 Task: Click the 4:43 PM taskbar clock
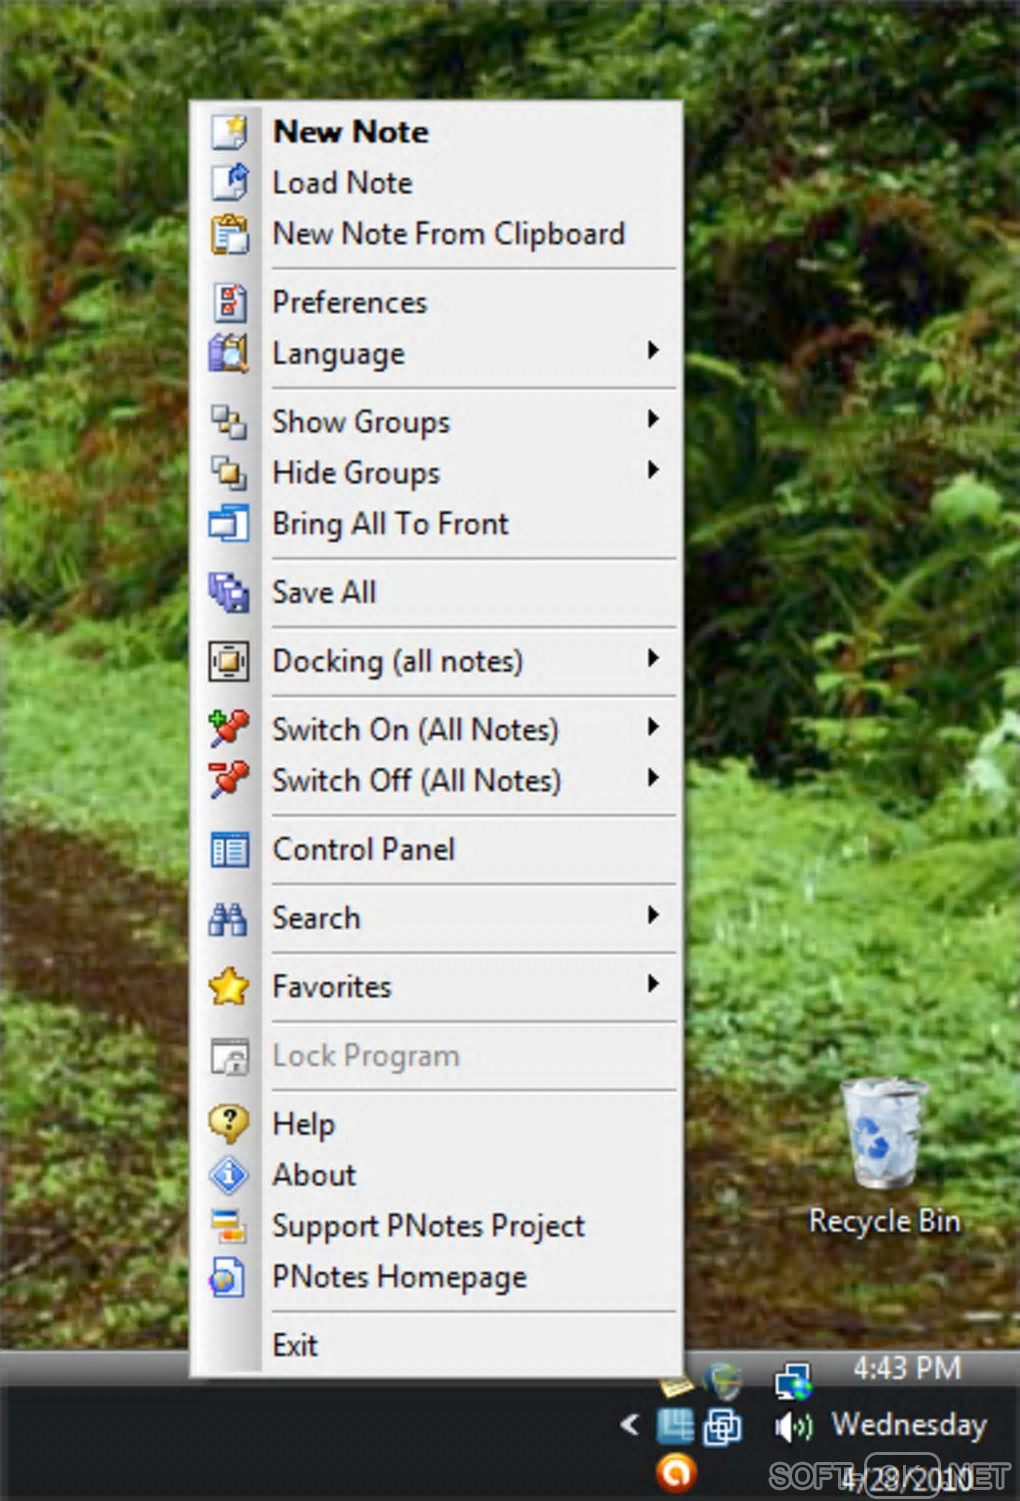[x=907, y=1369]
